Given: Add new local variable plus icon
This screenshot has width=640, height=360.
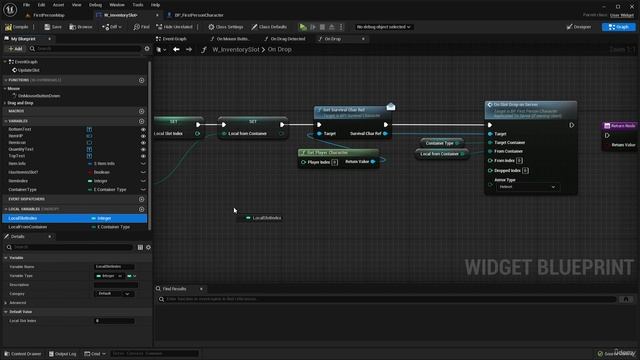Looking at the screenshot, I should click(142, 209).
